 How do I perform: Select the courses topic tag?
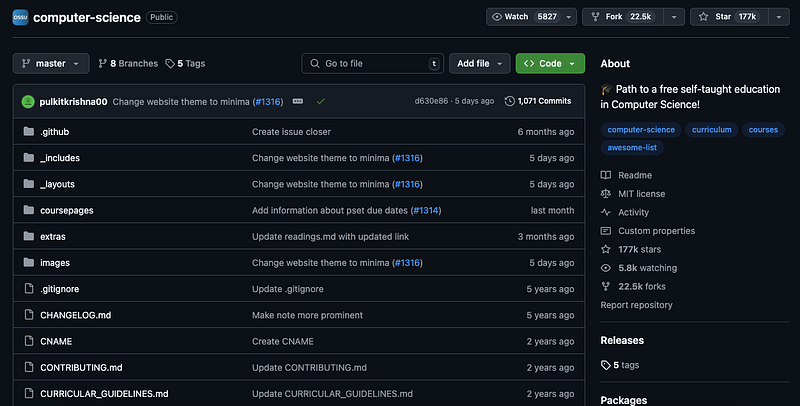[763, 130]
